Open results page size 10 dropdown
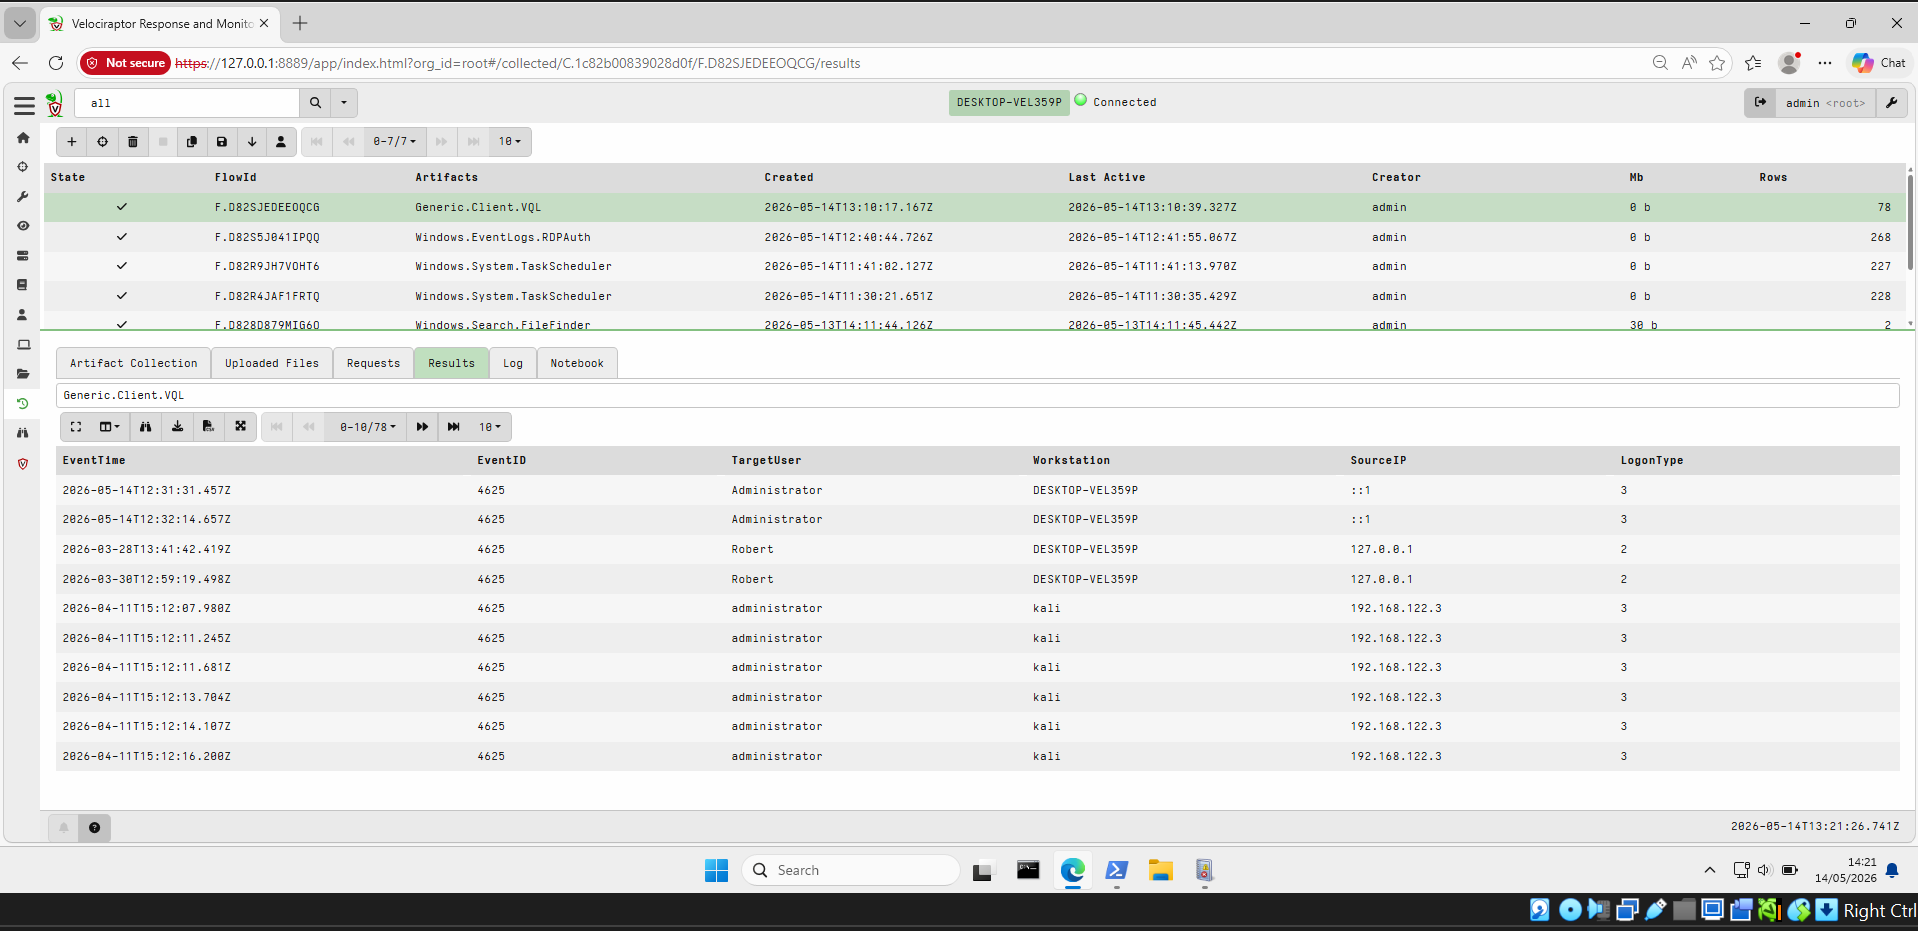 coord(490,427)
